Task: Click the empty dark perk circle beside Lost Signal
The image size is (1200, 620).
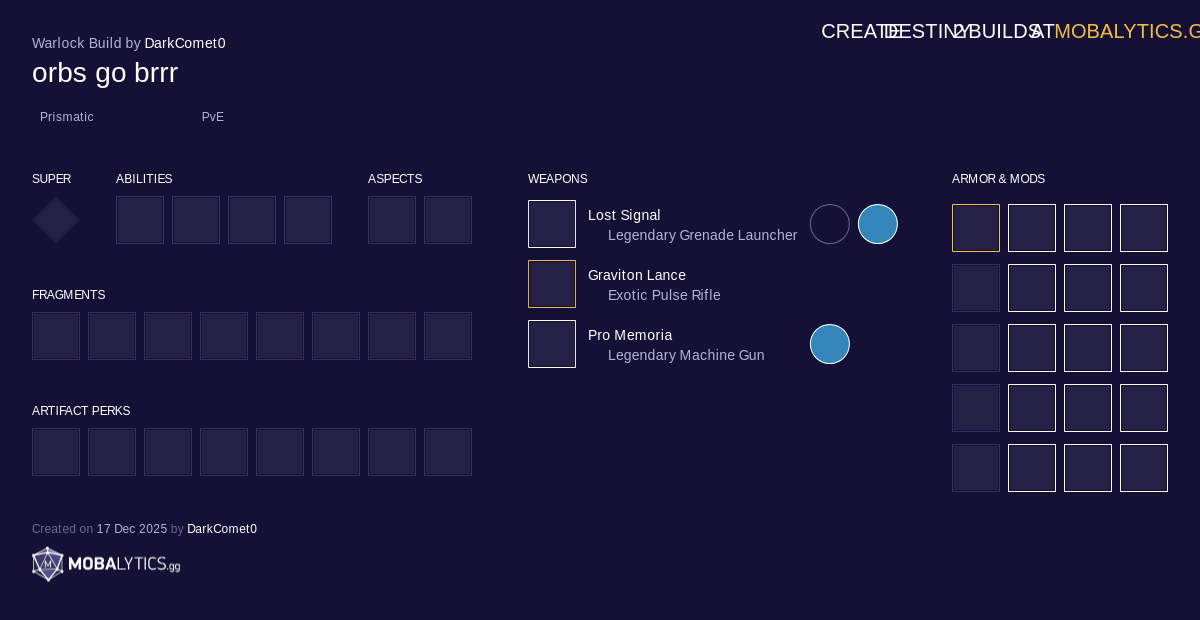Action: pos(830,224)
